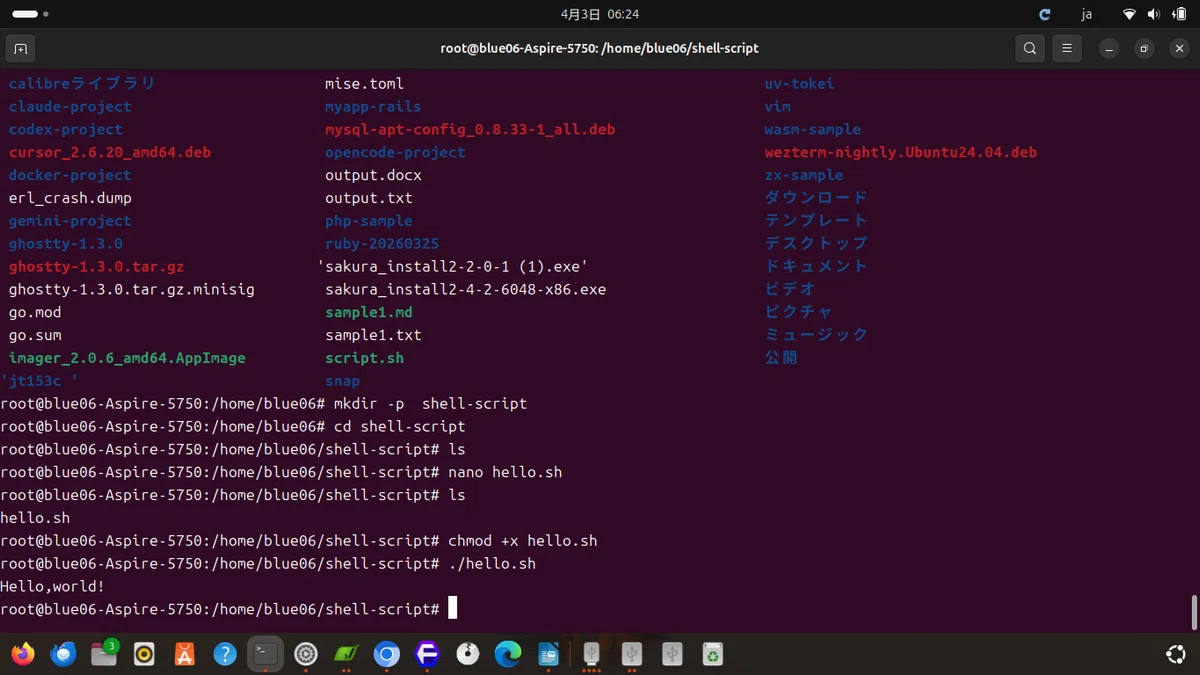
Task: Open a new terminal tab
Action: [x=20, y=48]
